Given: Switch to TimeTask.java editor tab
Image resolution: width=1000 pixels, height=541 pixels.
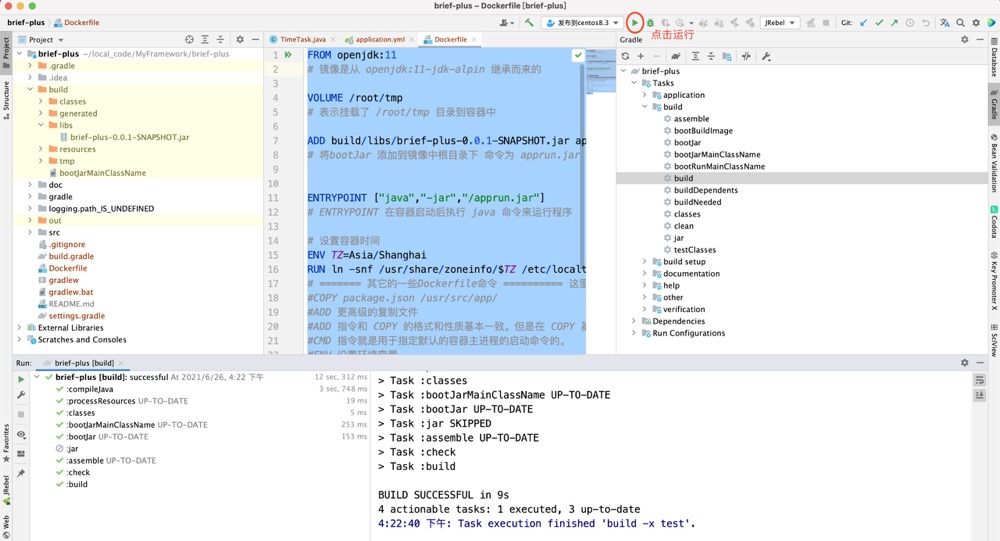Looking at the screenshot, I should point(302,40).
